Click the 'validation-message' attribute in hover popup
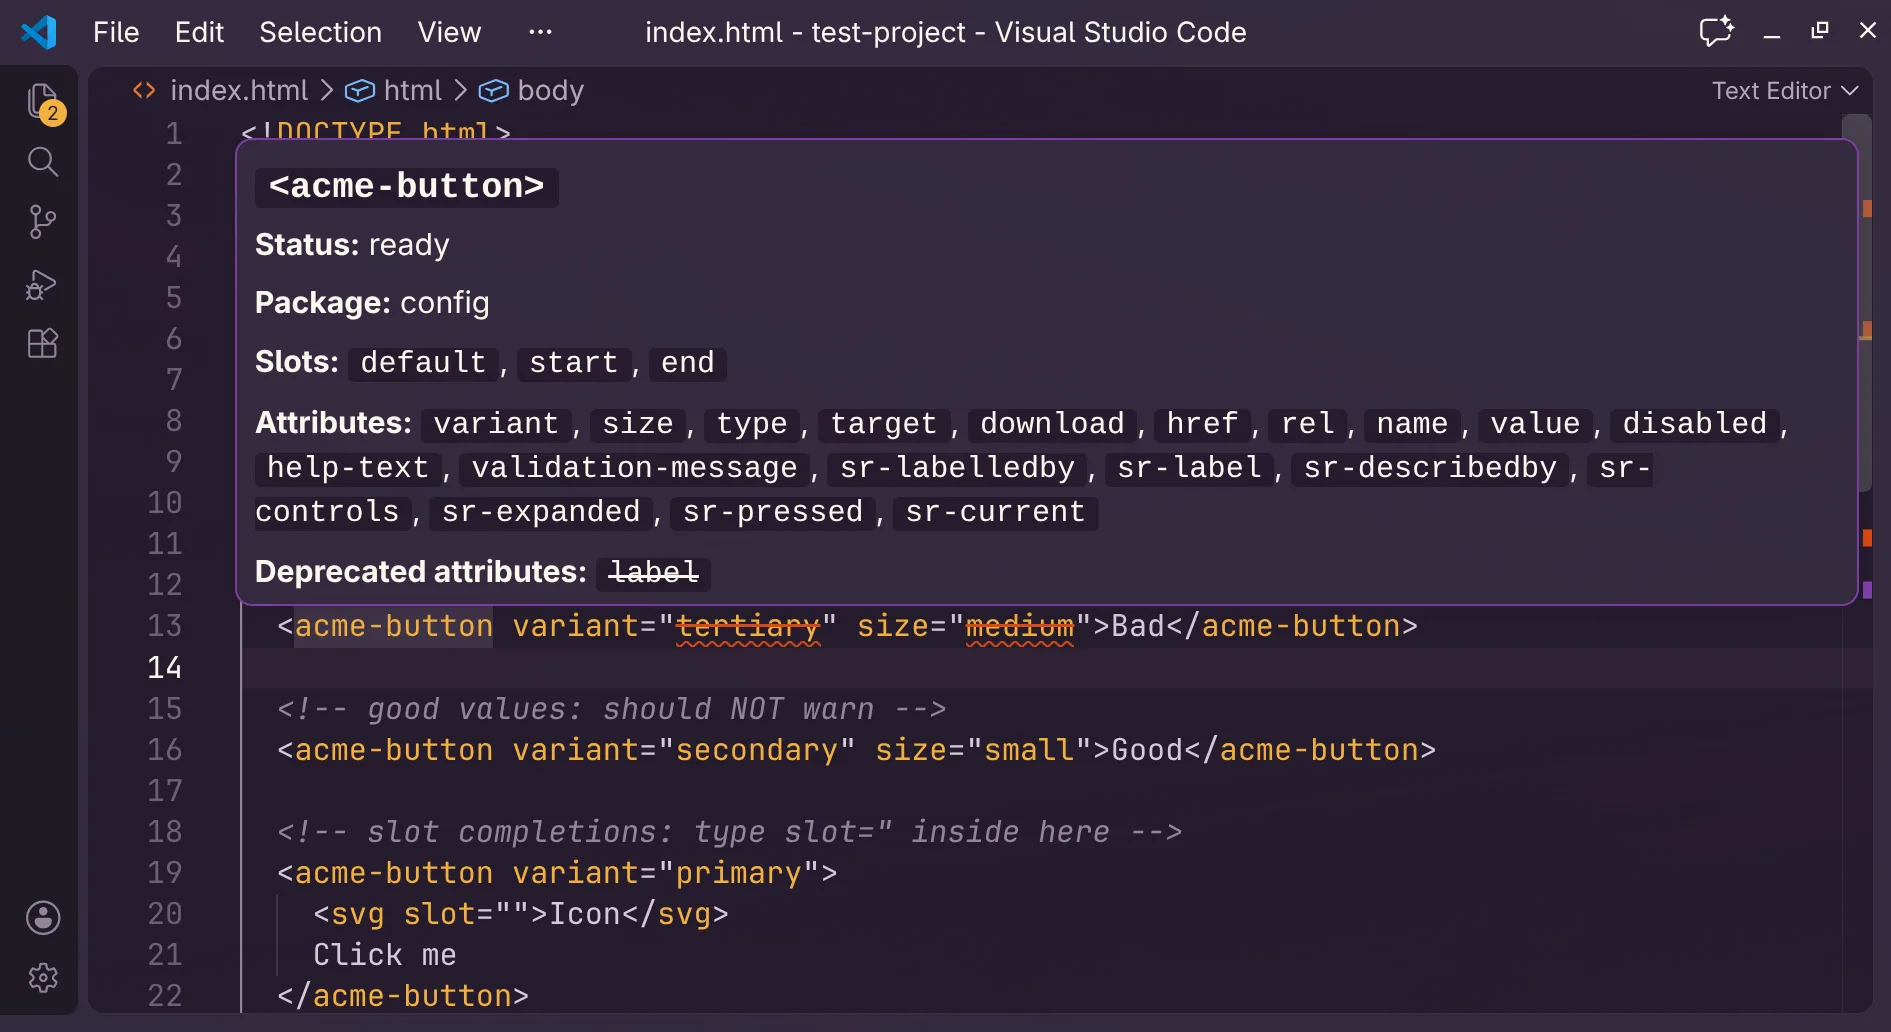 (635, 468)
